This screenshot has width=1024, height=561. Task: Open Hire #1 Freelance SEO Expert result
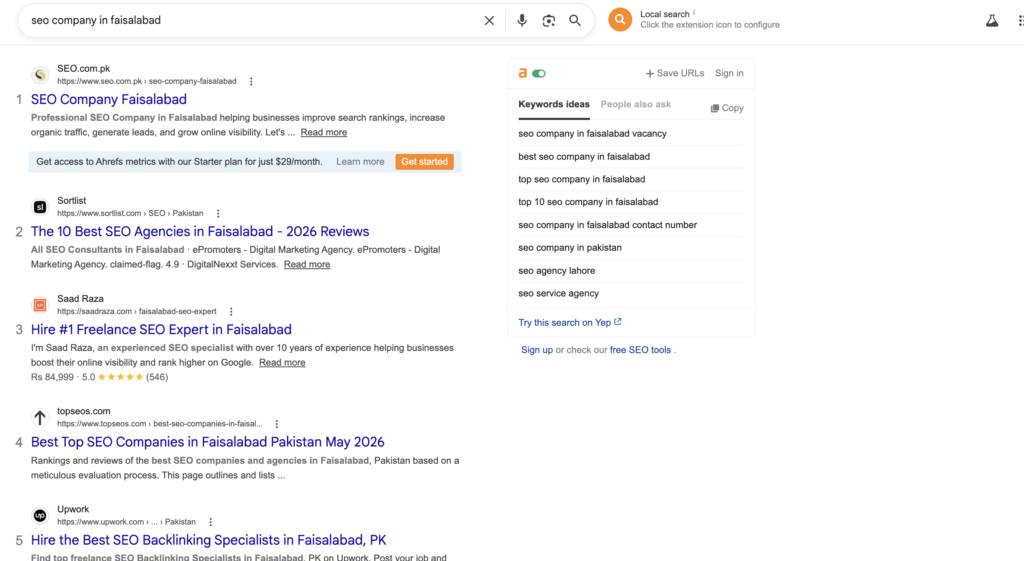click(161, 329)
